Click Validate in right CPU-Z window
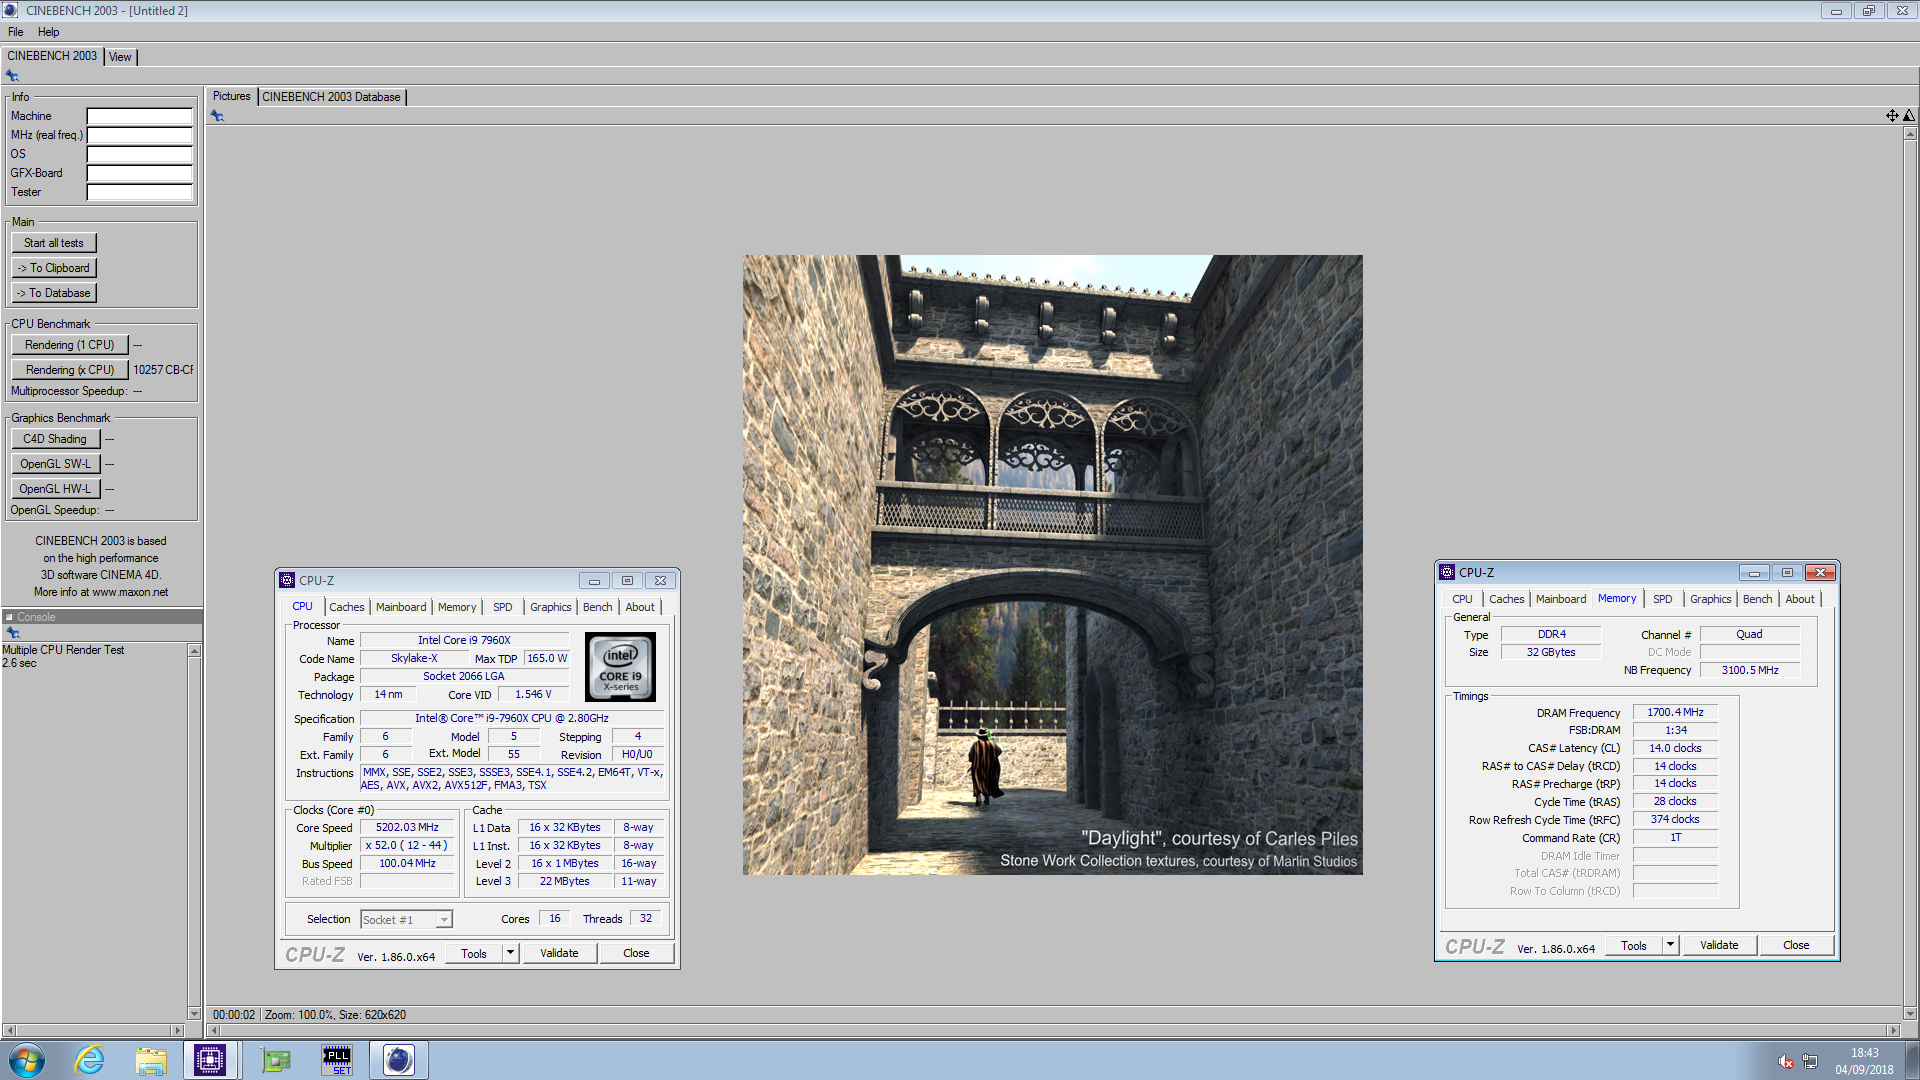 1719,945
